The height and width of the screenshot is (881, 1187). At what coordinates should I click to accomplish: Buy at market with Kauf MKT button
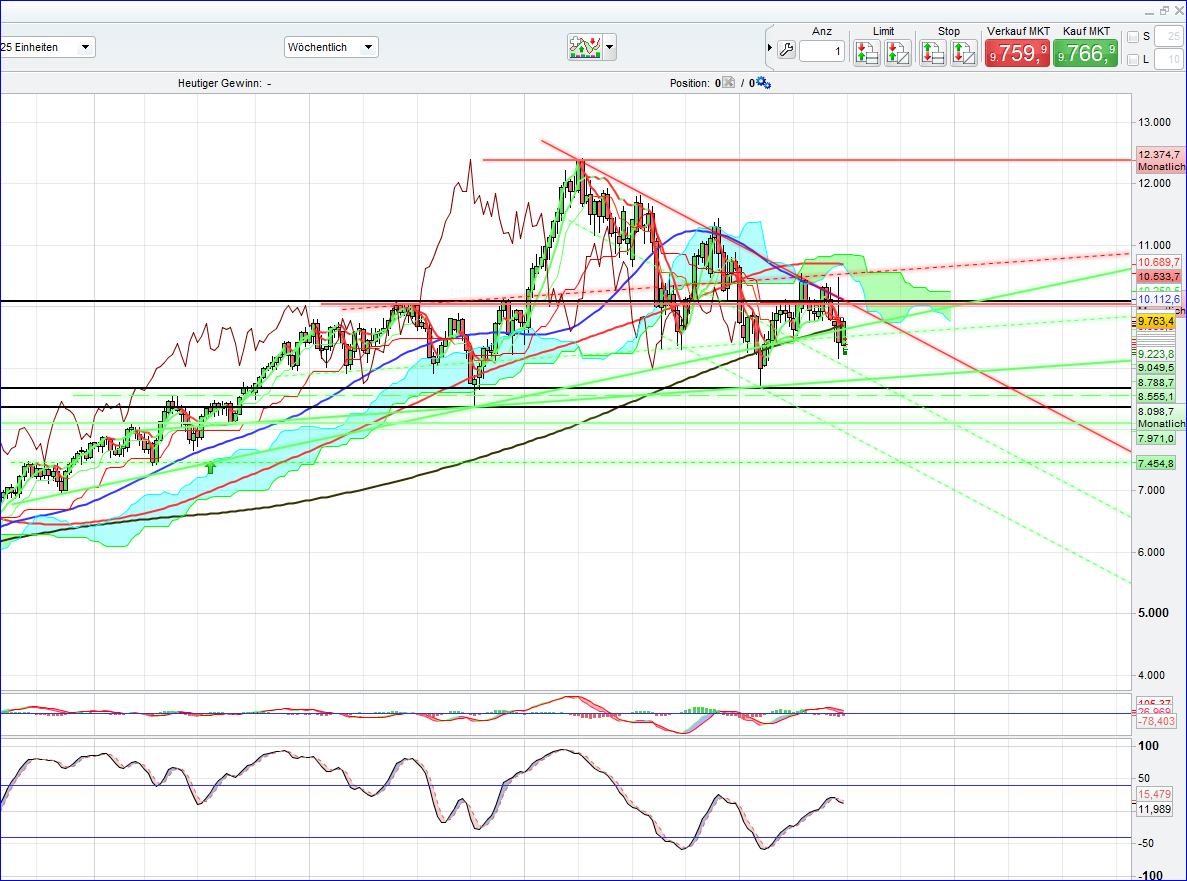[1086, 53]
